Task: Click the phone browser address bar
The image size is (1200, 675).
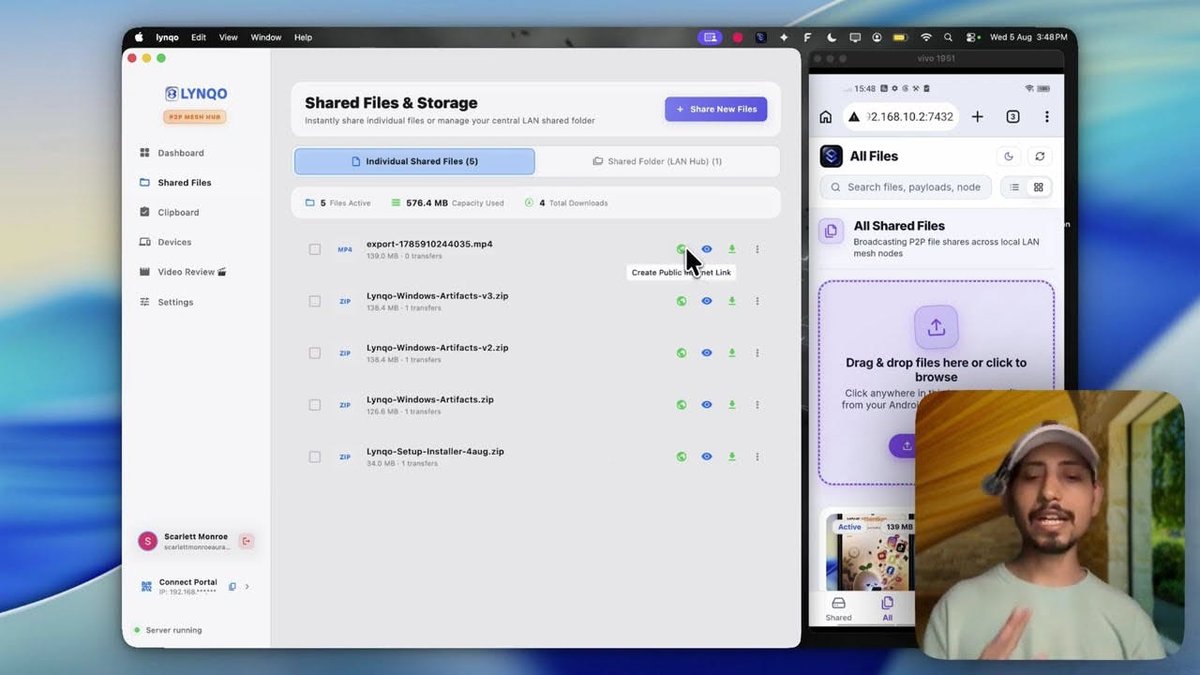Action: click(901, 117)
